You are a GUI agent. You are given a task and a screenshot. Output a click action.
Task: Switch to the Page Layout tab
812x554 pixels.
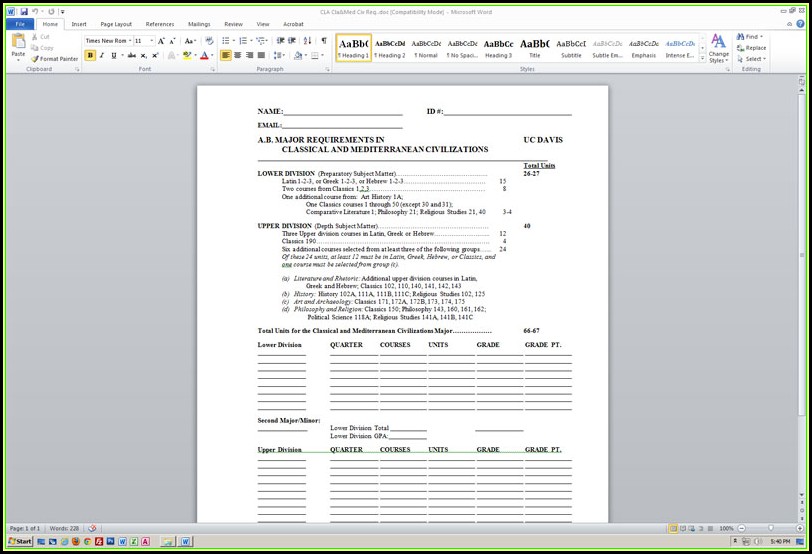[115, 24]
